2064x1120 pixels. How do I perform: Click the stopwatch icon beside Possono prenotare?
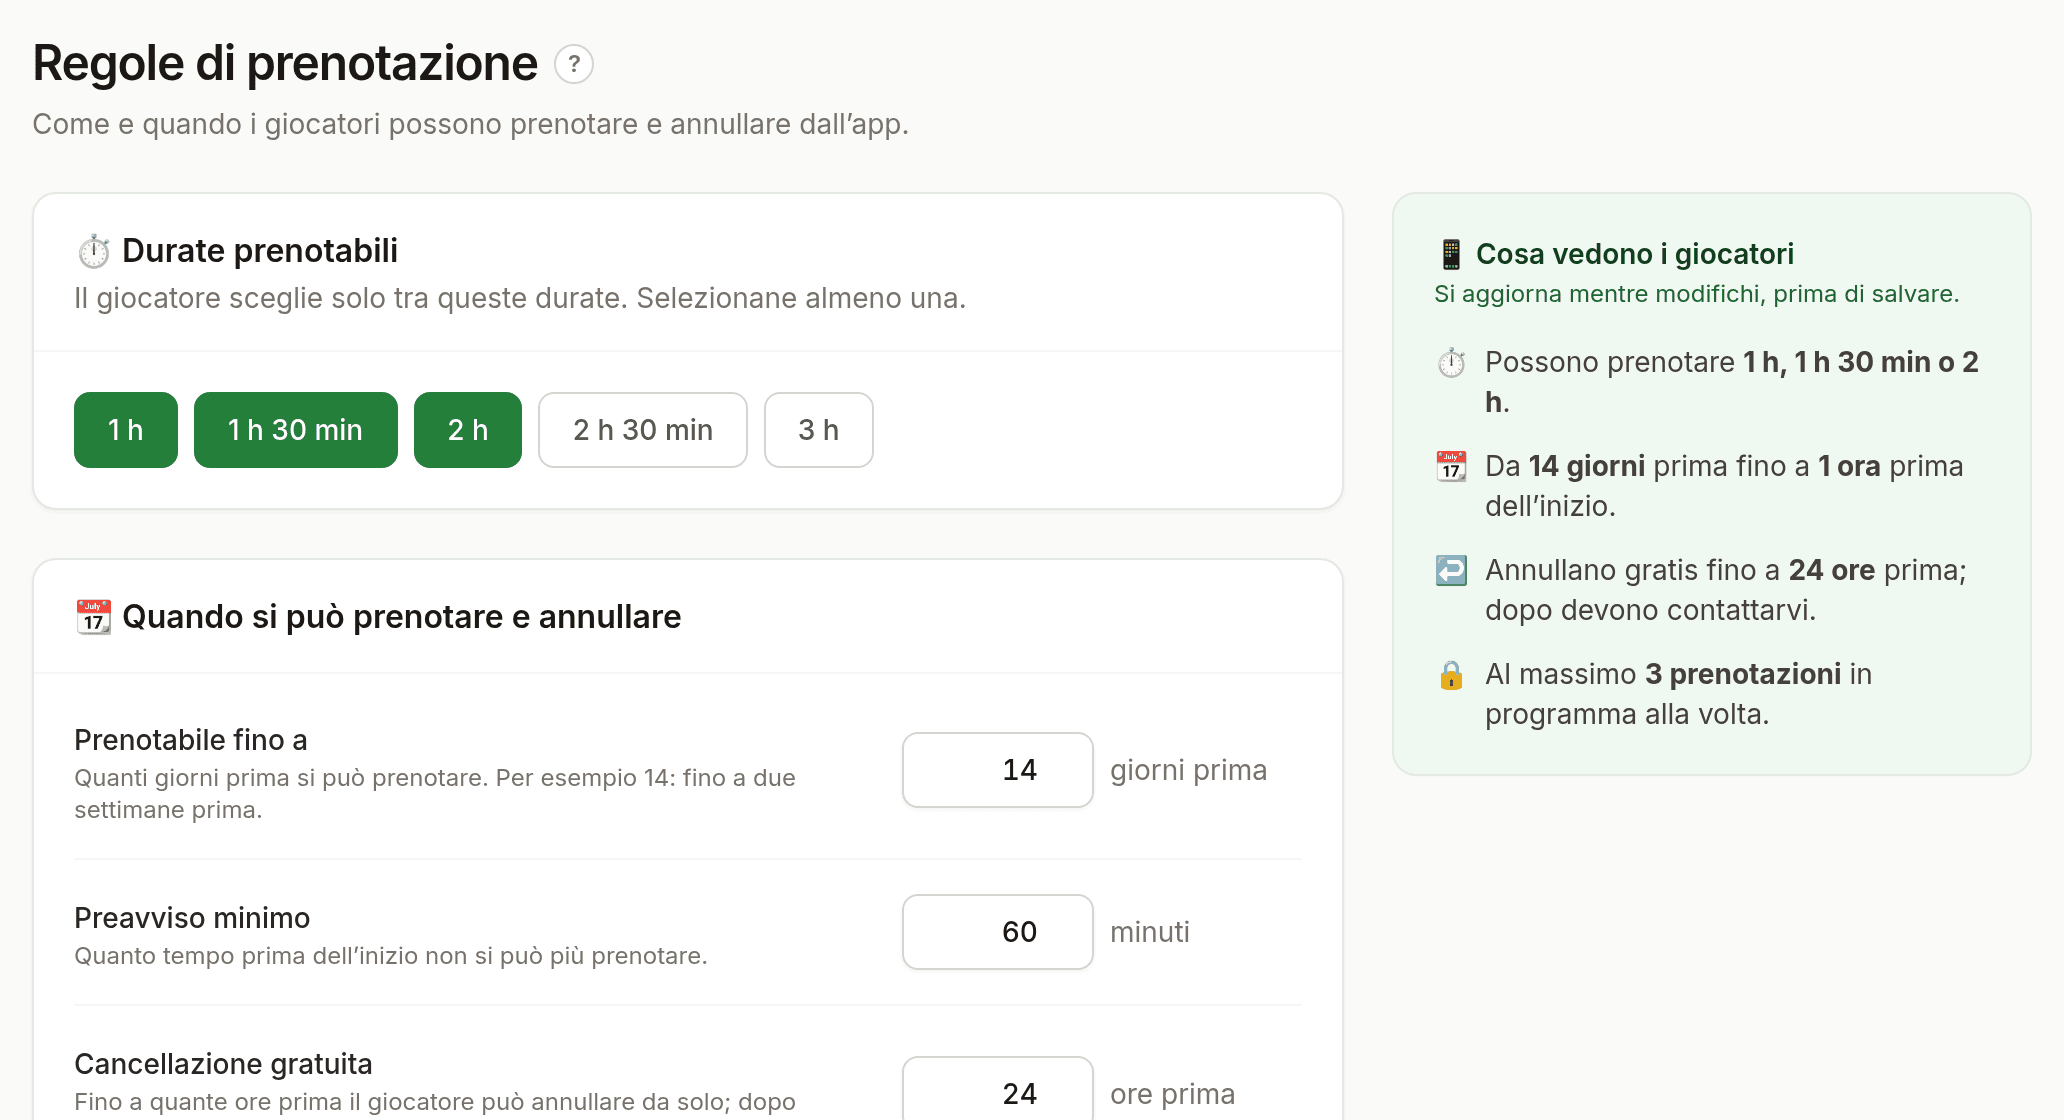click(x=1451, y=362)
